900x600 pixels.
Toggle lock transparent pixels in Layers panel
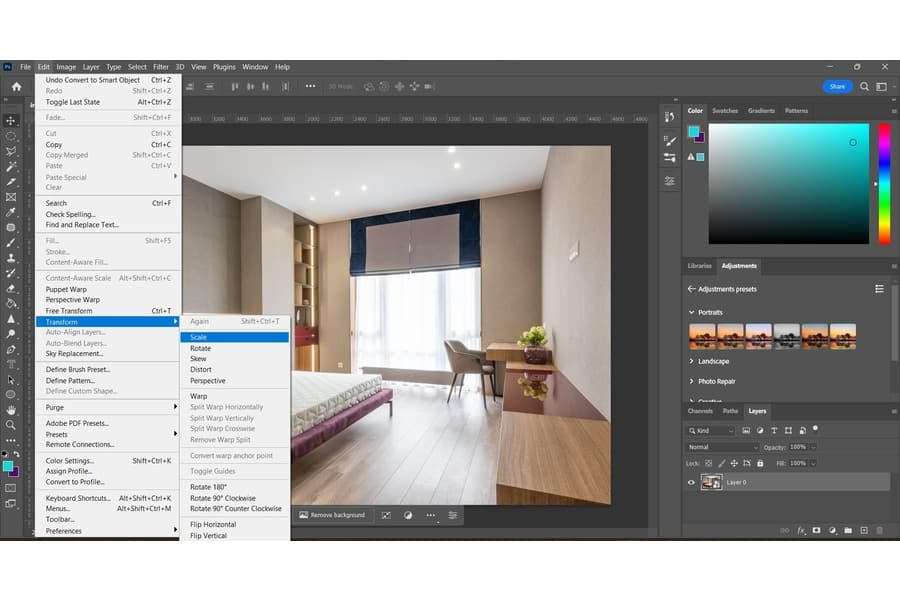(711, 463)
